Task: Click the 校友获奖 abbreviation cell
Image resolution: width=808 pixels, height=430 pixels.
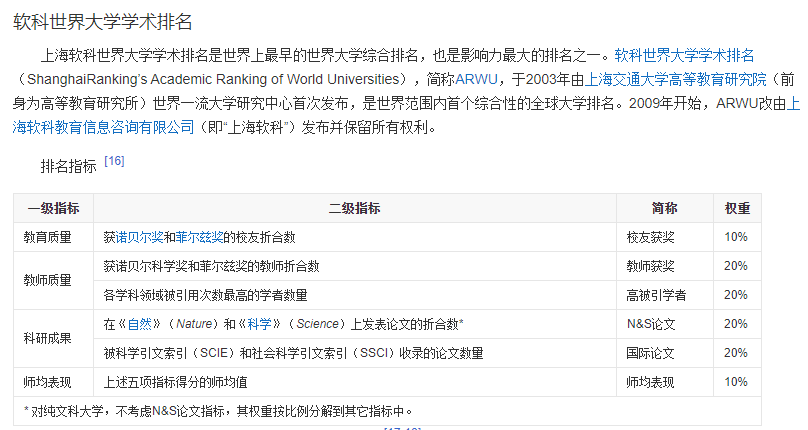Action: coord(665,237)
